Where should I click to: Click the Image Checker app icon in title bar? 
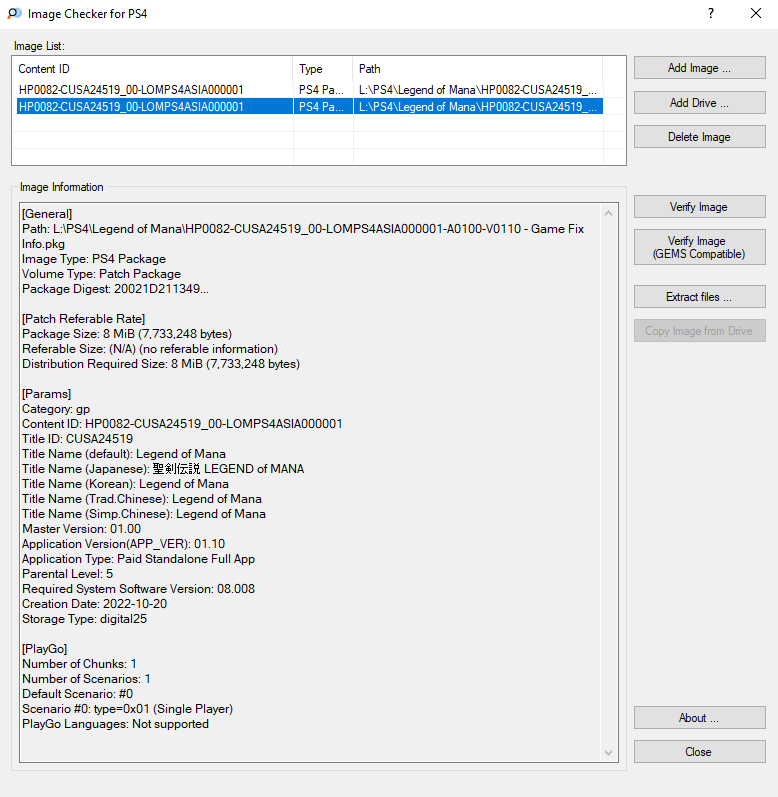pyautogui.click(x=14, y=13)
